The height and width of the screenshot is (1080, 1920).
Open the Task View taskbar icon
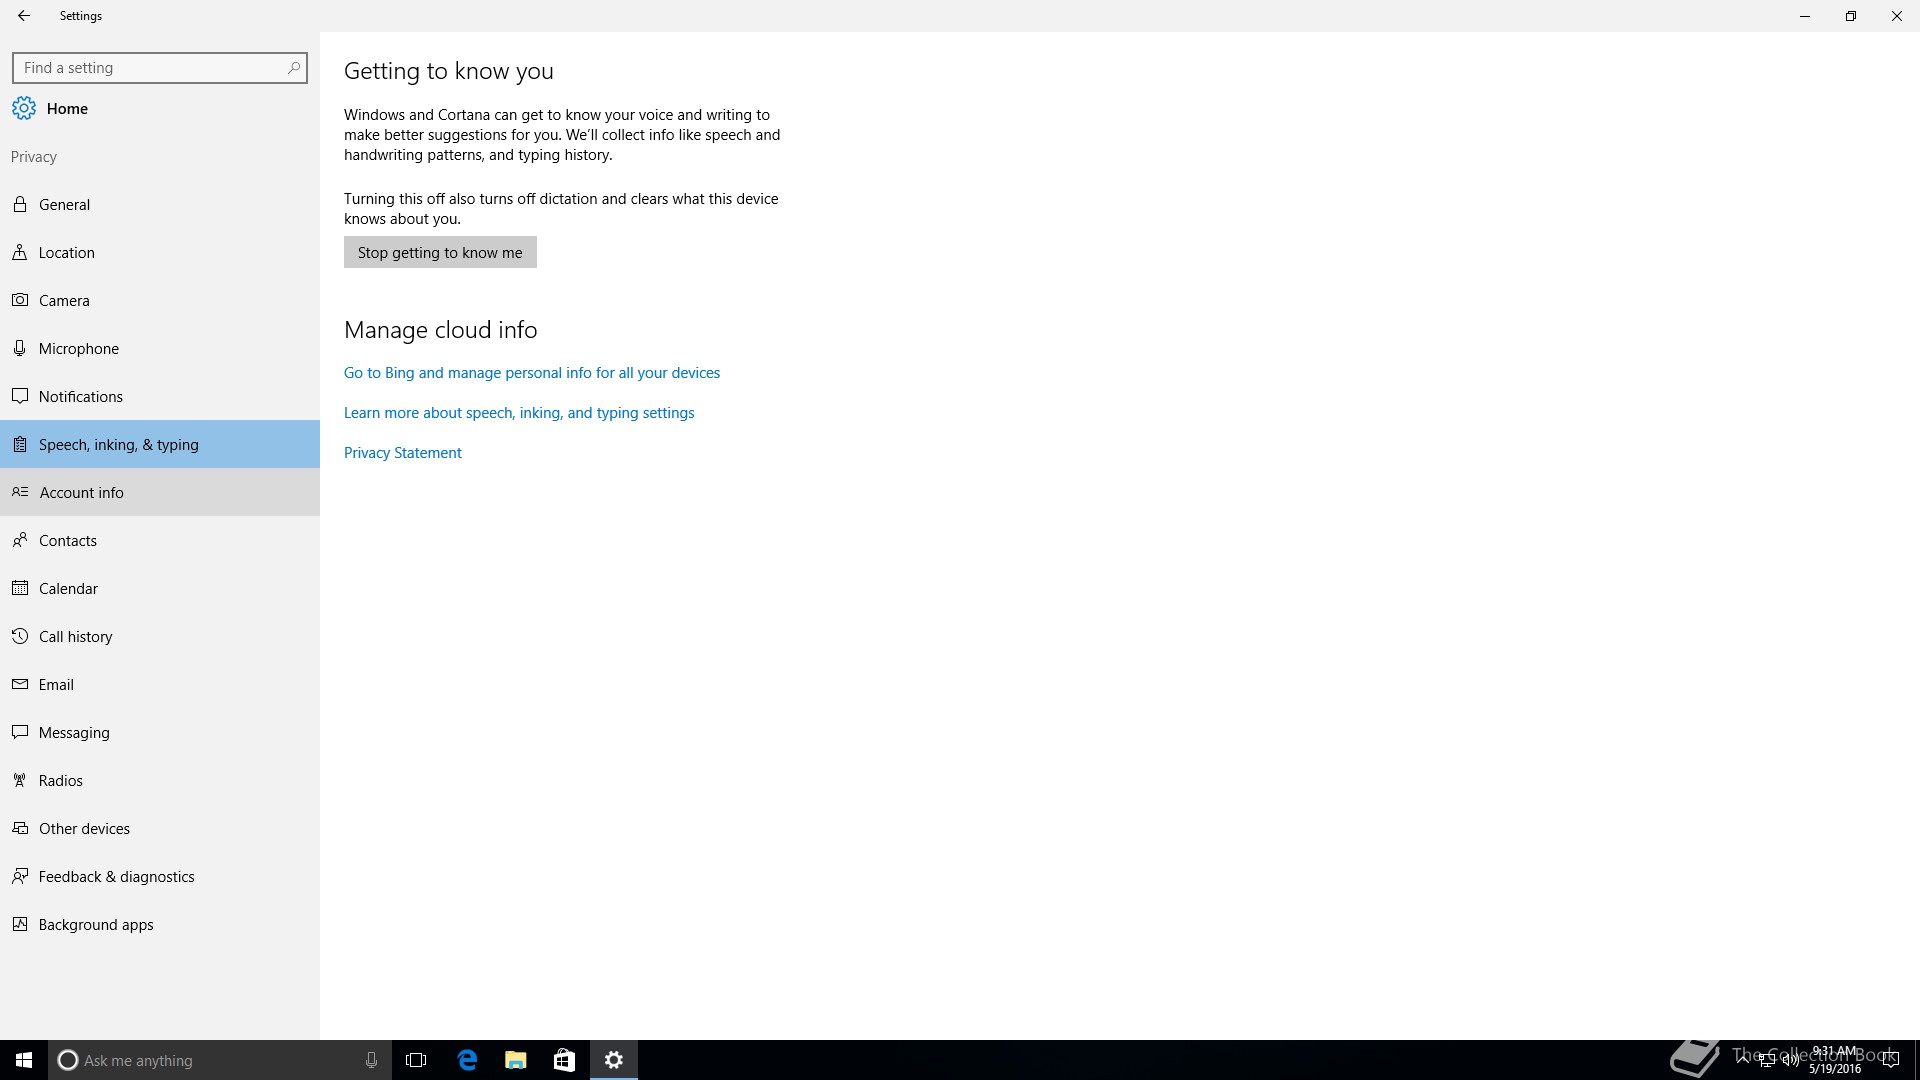tap(416, 1060)
